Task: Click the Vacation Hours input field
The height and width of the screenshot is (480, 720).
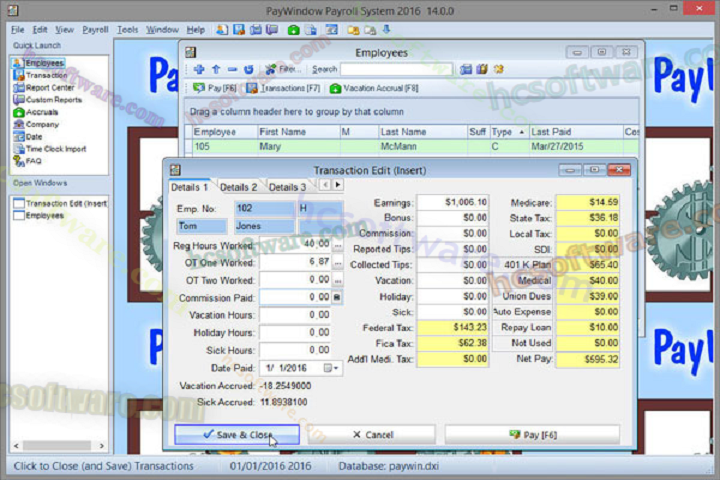Action: (x=295, y=315)
